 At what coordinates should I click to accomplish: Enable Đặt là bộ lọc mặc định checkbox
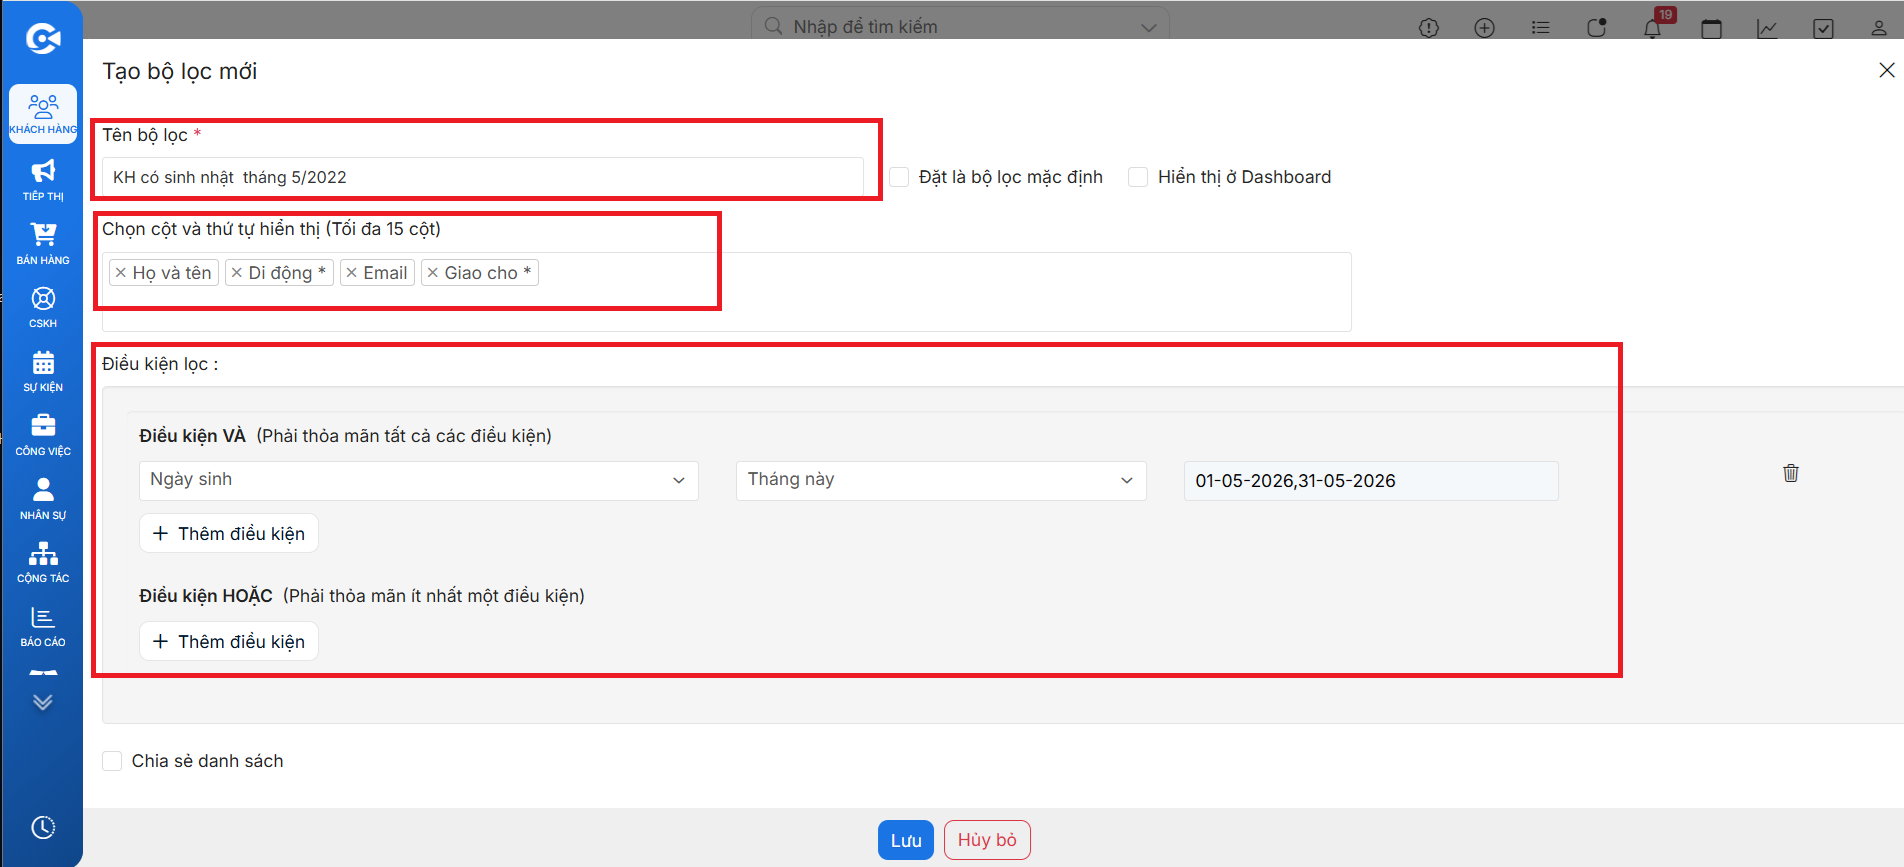tap(899, 177)
